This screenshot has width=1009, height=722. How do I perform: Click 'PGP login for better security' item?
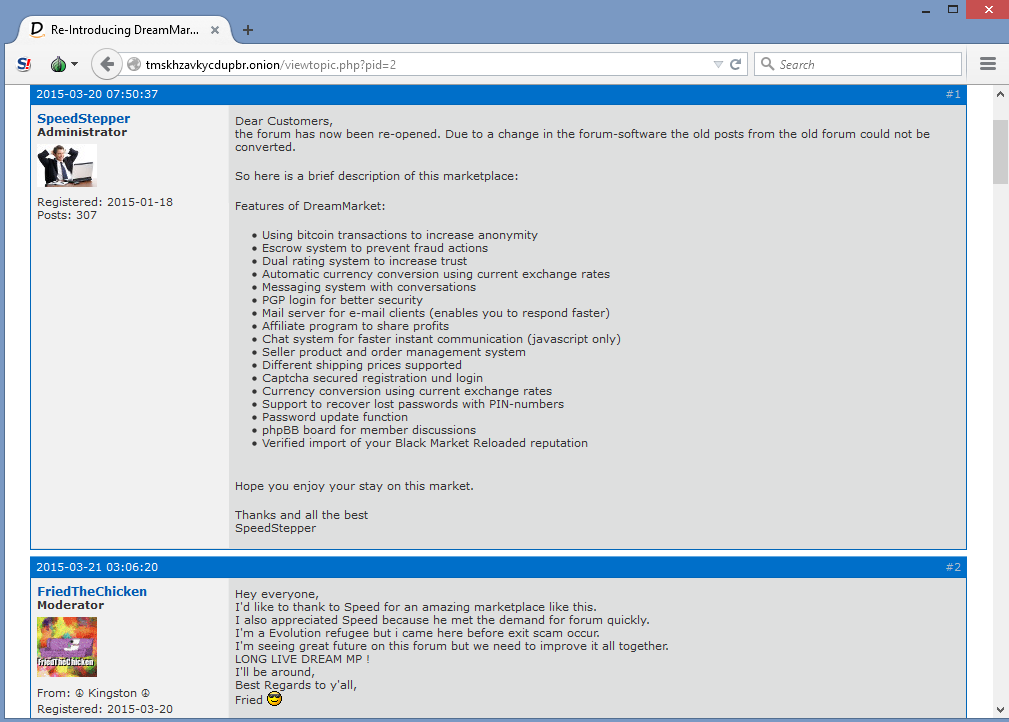pyautogui.click(x=342, y=300)
